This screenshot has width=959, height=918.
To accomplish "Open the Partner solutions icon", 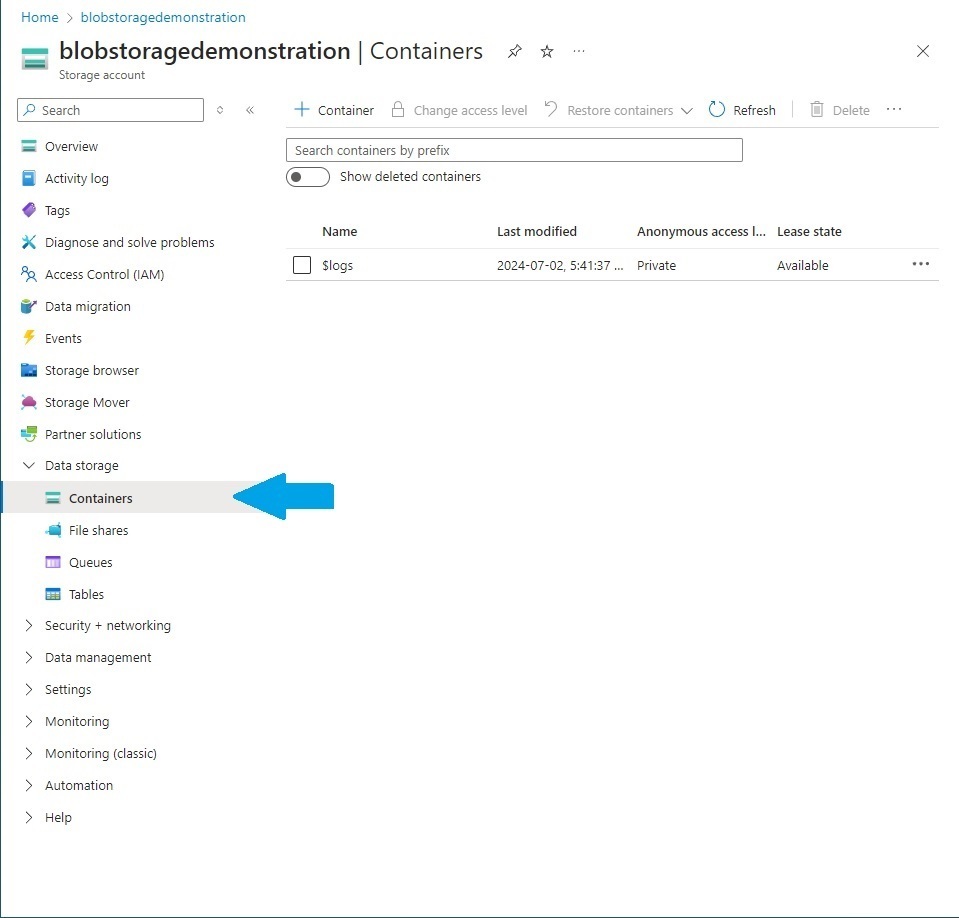I will 29,434.
